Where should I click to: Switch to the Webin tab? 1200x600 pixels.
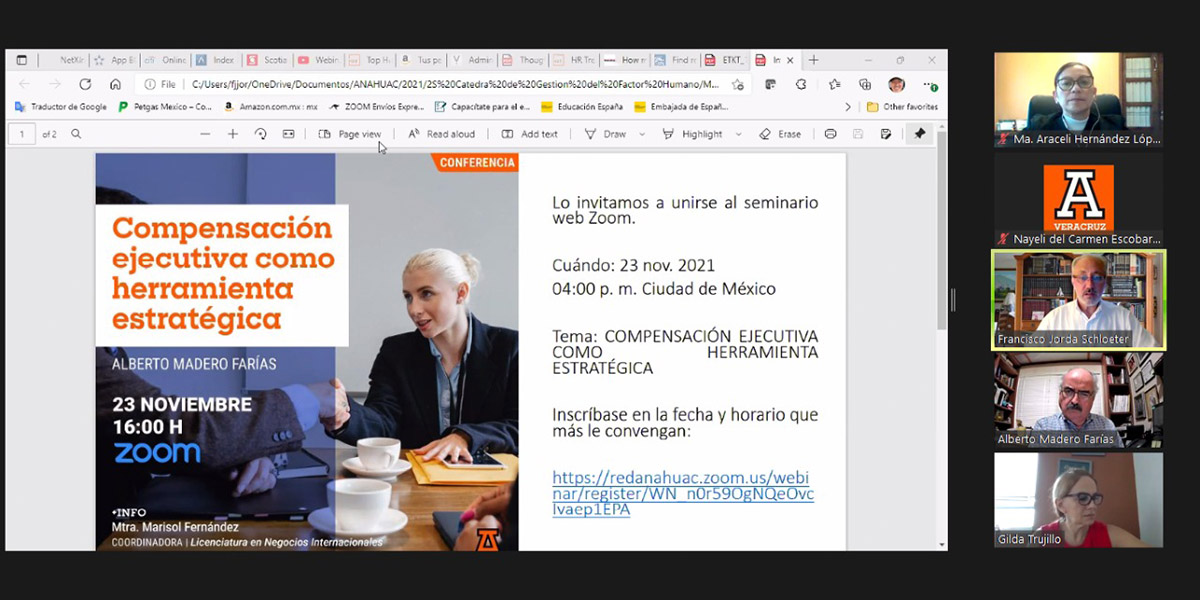pos(318,60)
